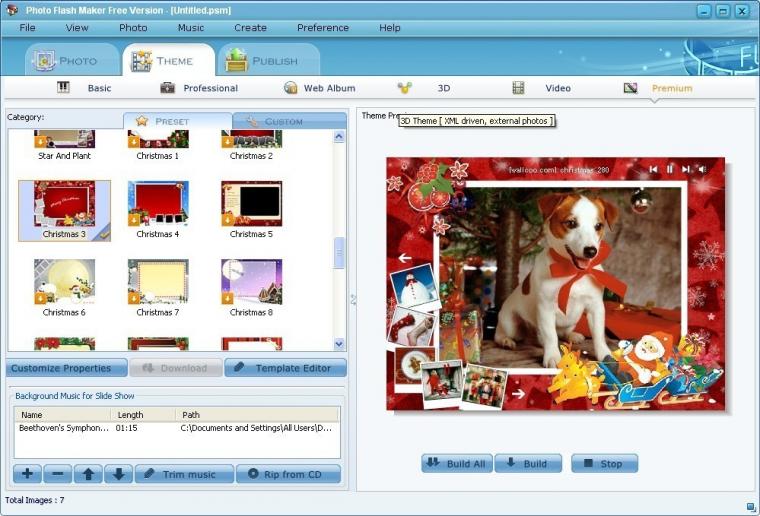Switch to the Theme main tab
Screen dimensions: 760x516
(169, 61)
